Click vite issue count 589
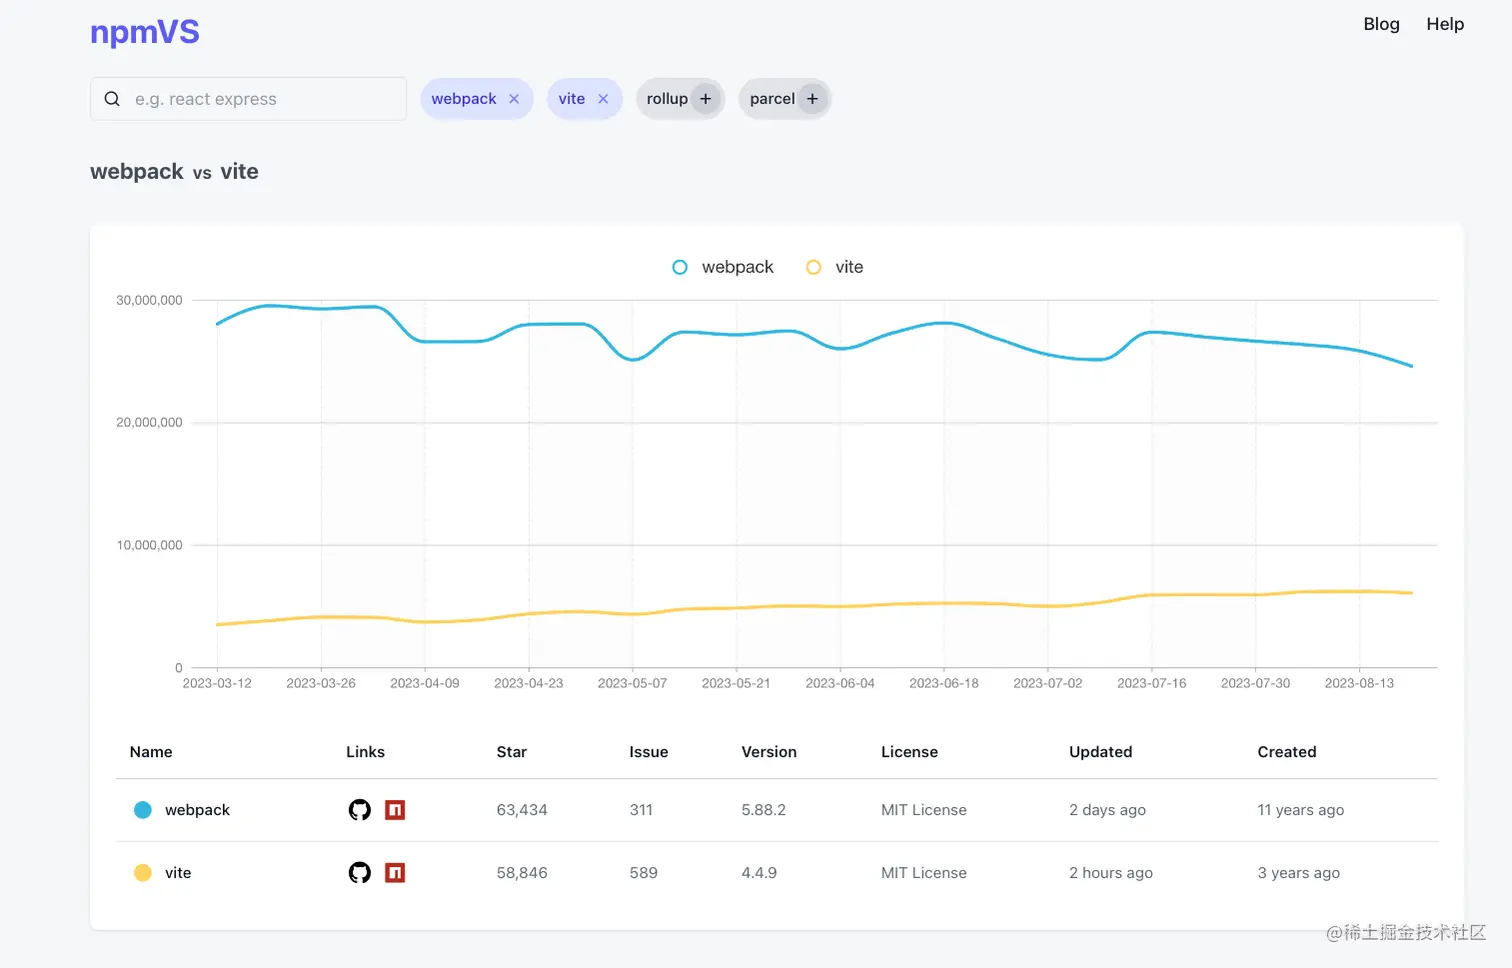The image size is (1512, 968). [644, 873]
